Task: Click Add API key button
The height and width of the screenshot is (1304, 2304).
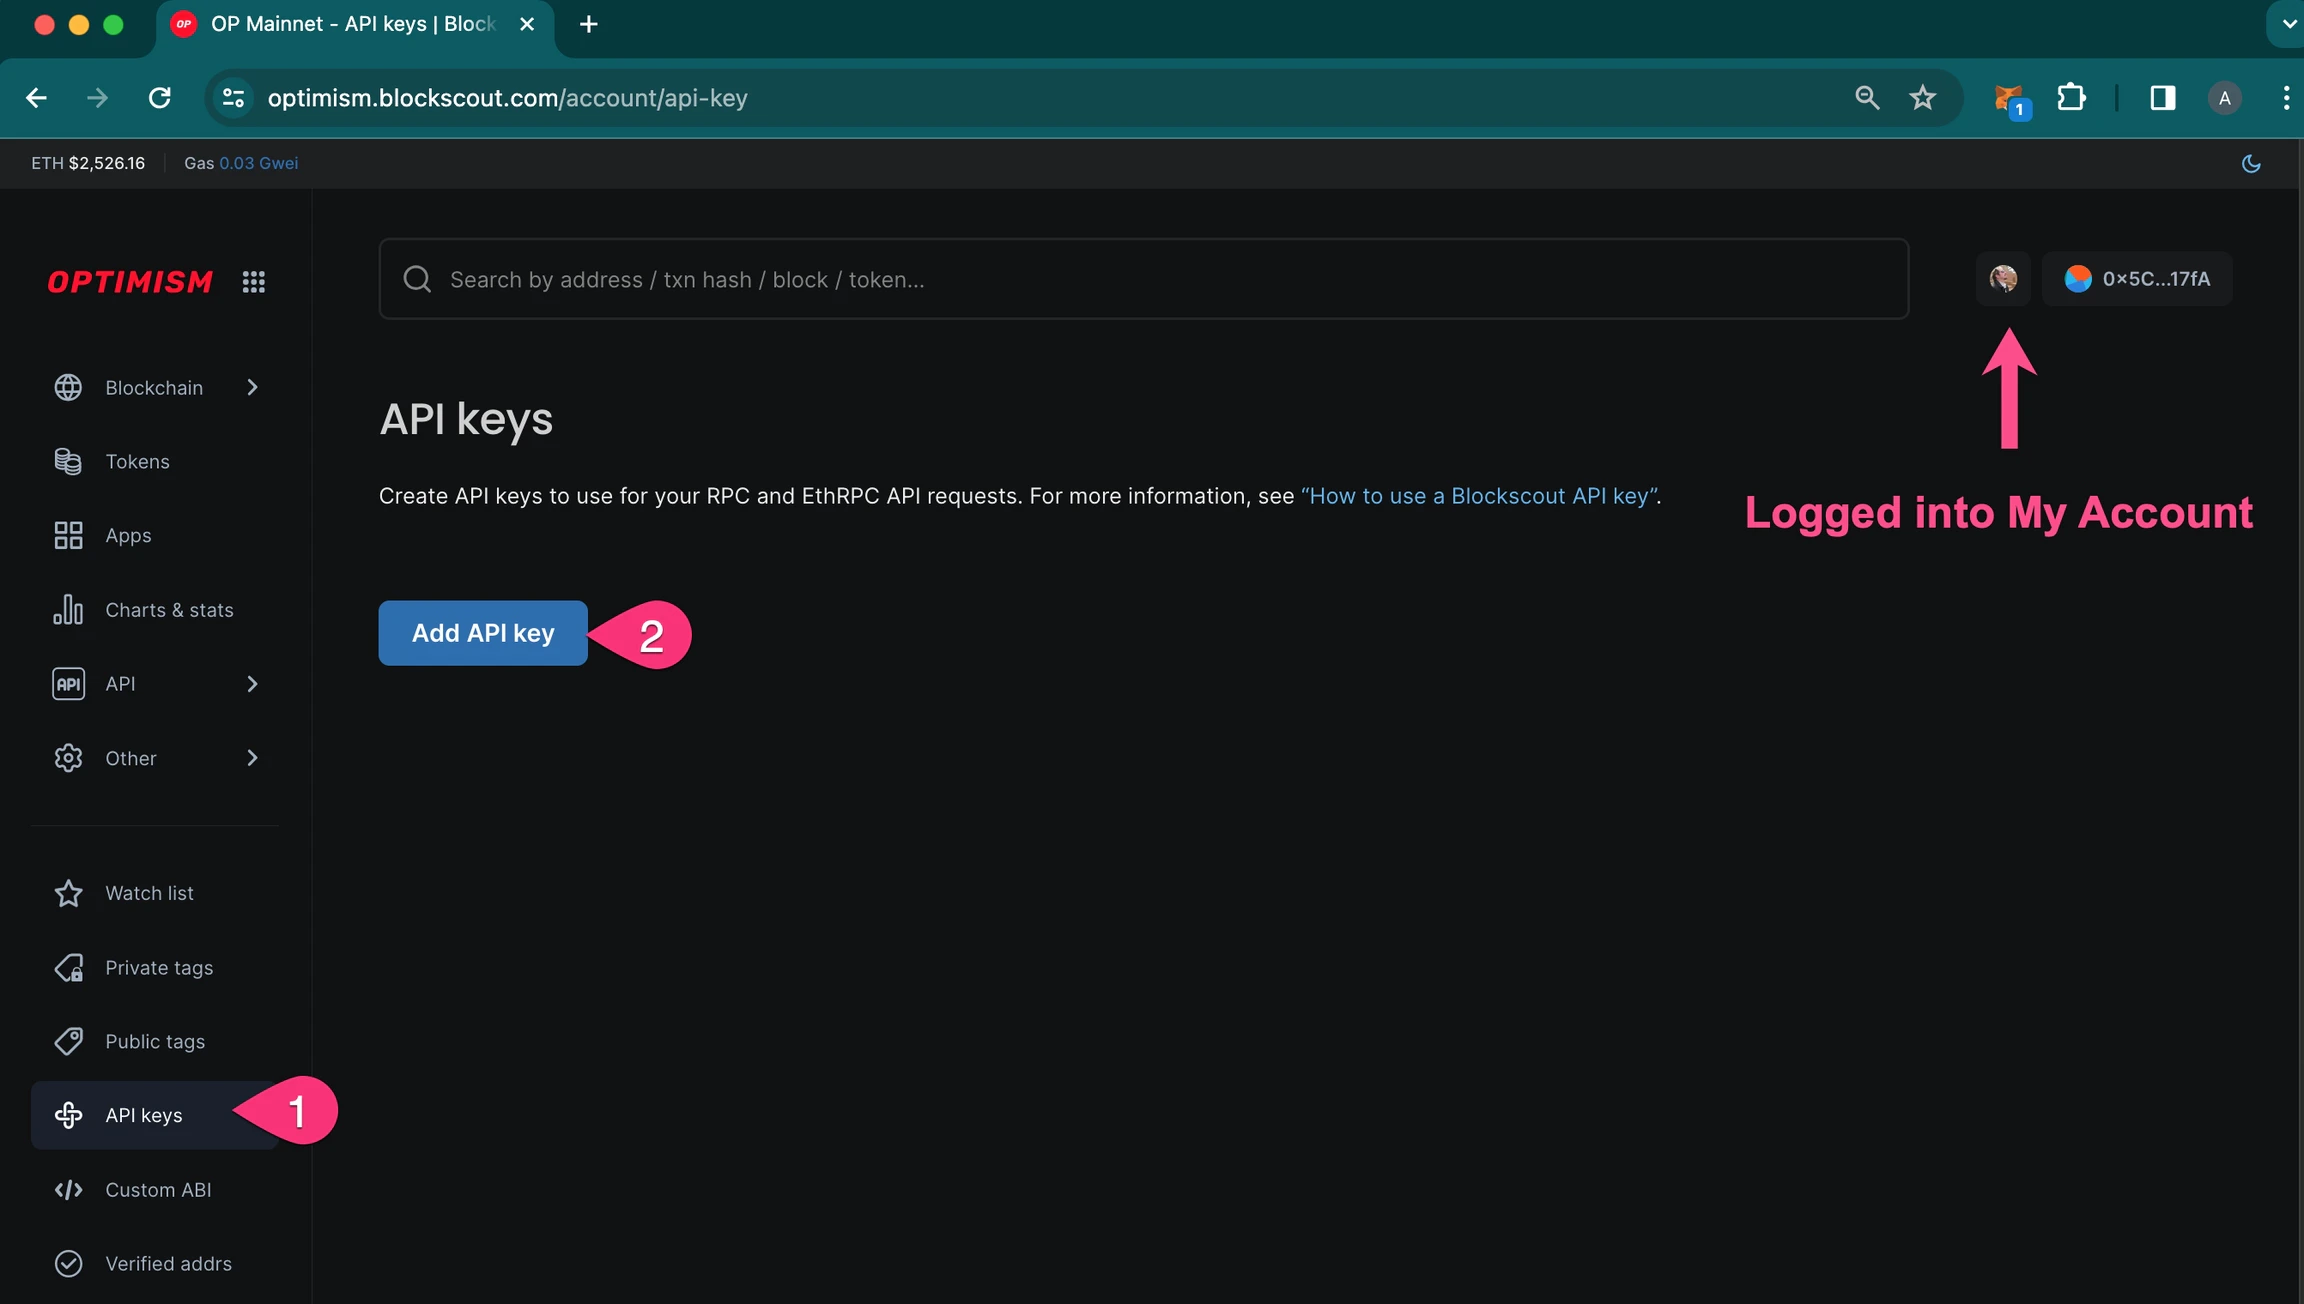Action: [x=483, y=633]
